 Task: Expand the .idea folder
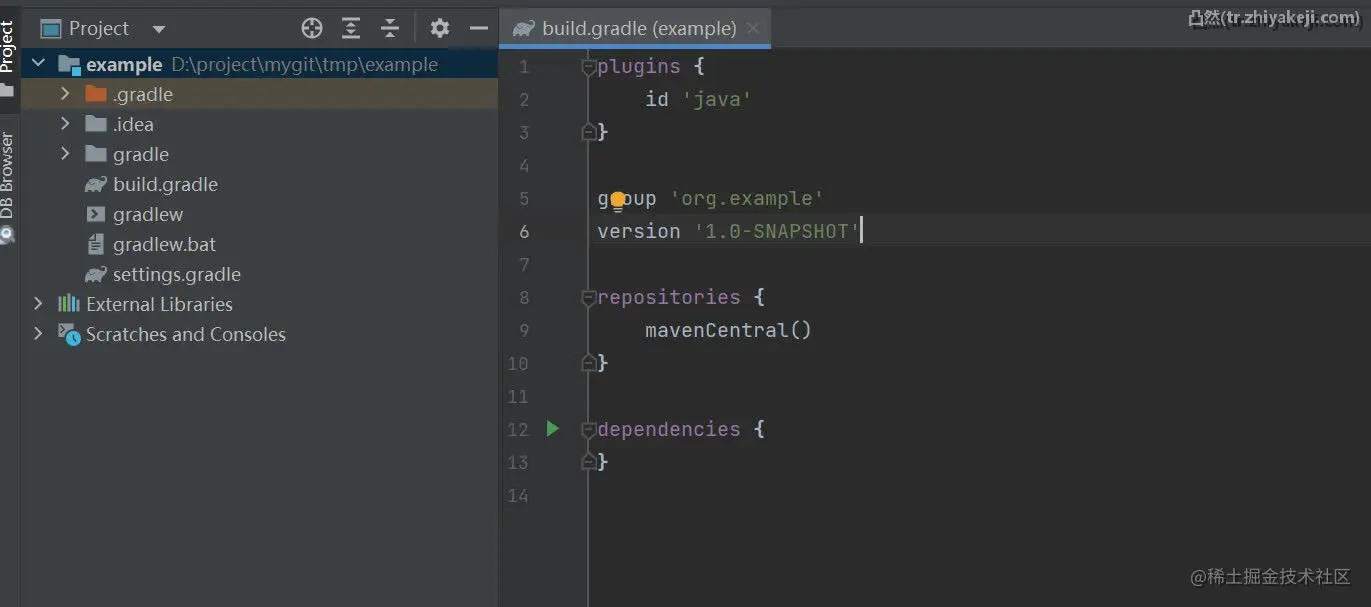pyautogui.click(x=65, y=124)
